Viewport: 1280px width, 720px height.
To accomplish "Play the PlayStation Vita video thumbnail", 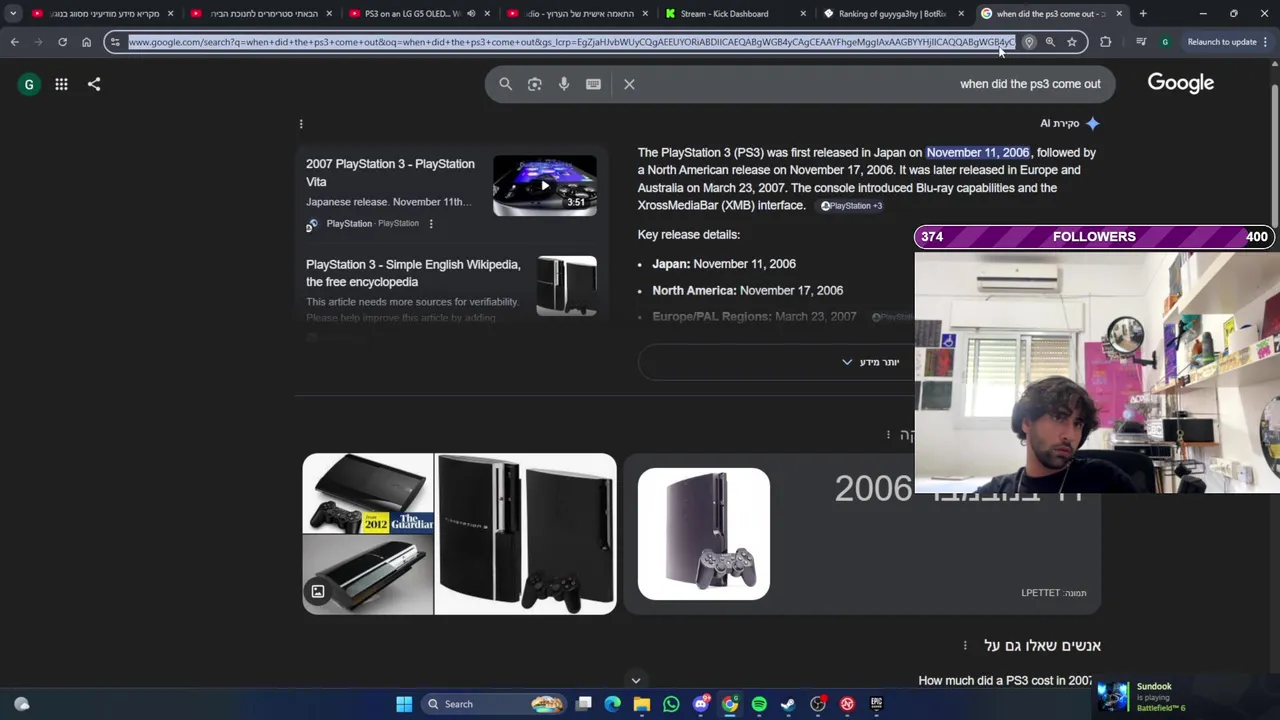I will 545,186.
